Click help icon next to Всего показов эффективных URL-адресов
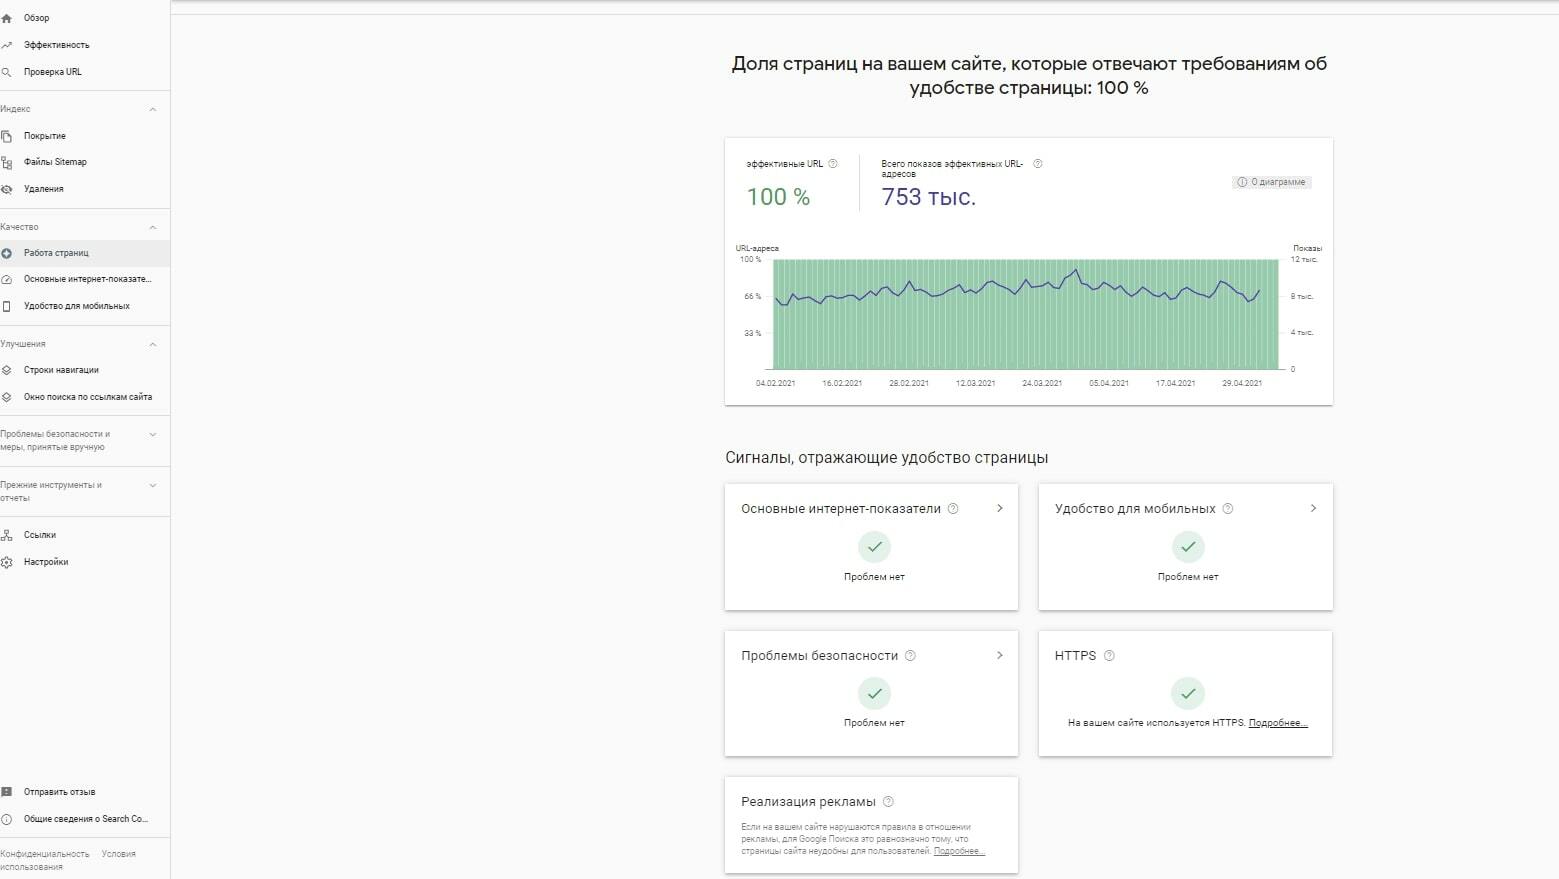 coord(1037,164)
